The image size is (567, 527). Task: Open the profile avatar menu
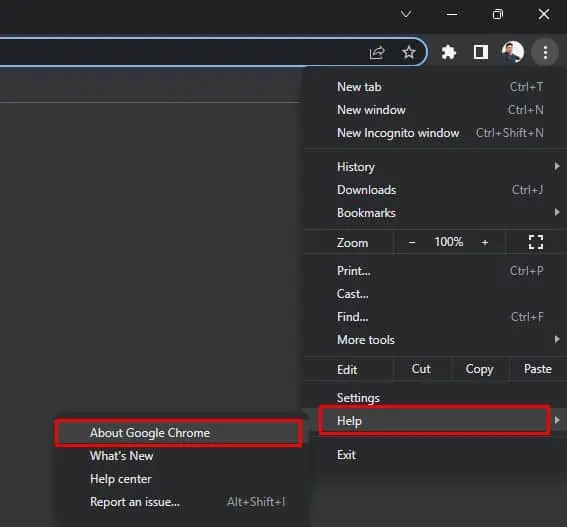coord(513,52)
